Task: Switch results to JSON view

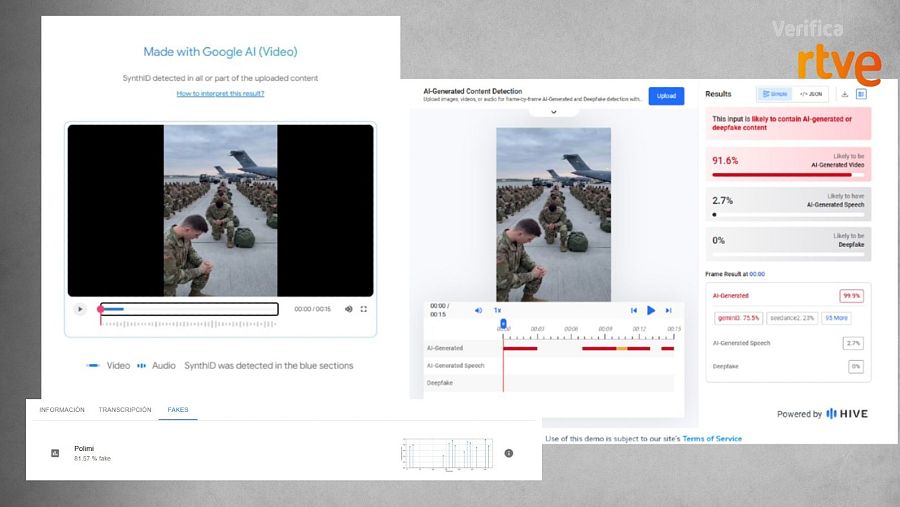Action: 811,94
